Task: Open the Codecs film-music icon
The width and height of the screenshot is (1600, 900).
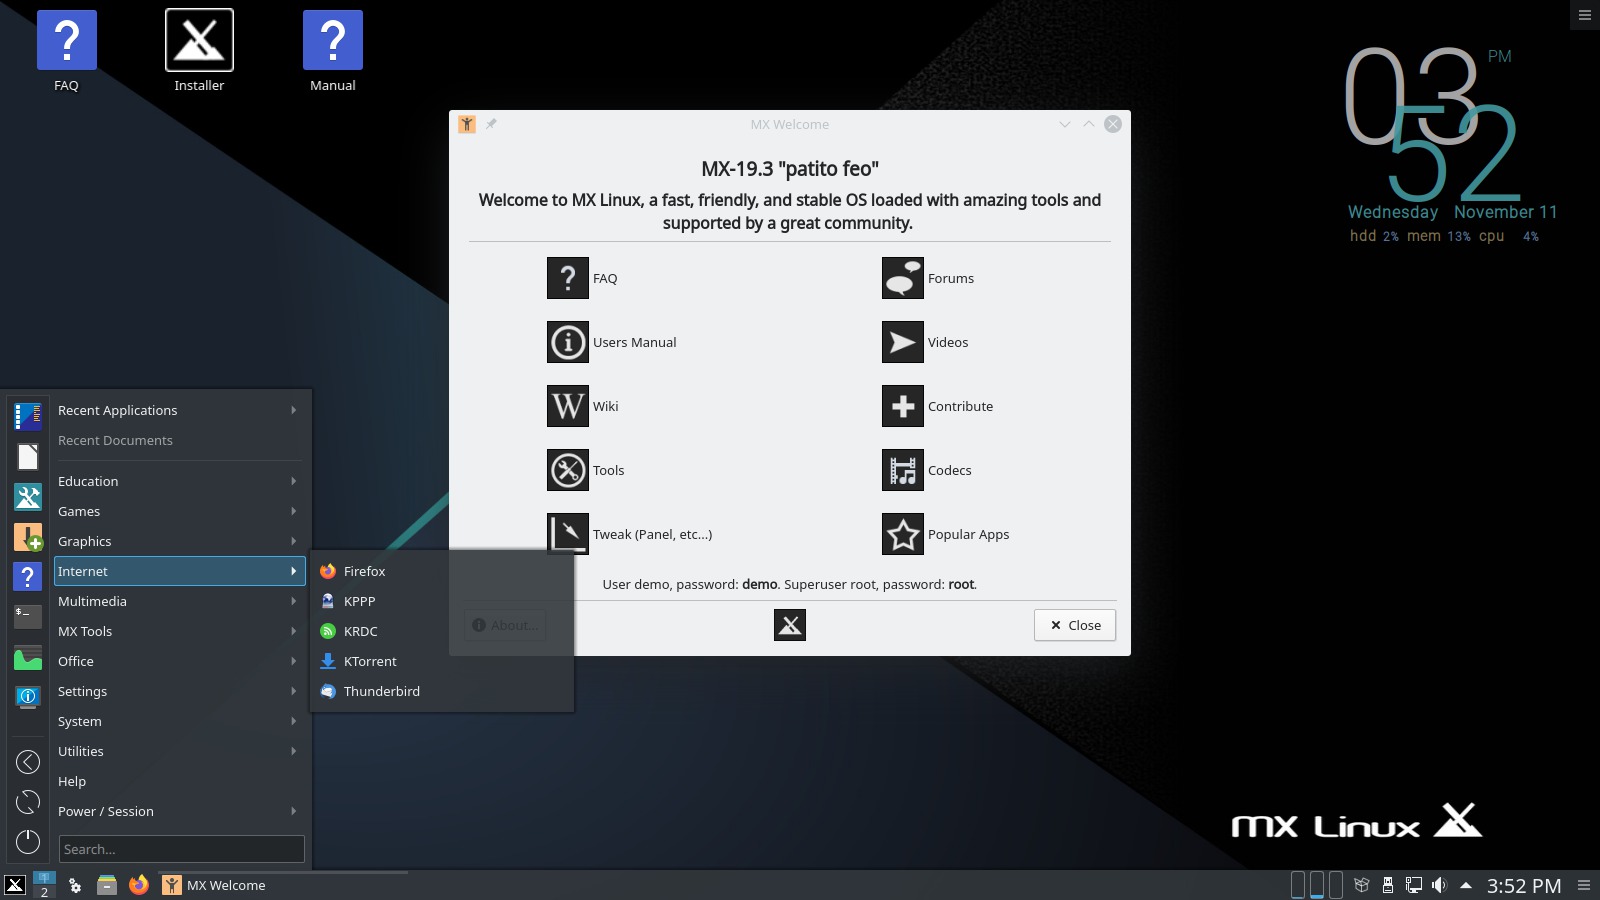Action: [x=902, y=470]
